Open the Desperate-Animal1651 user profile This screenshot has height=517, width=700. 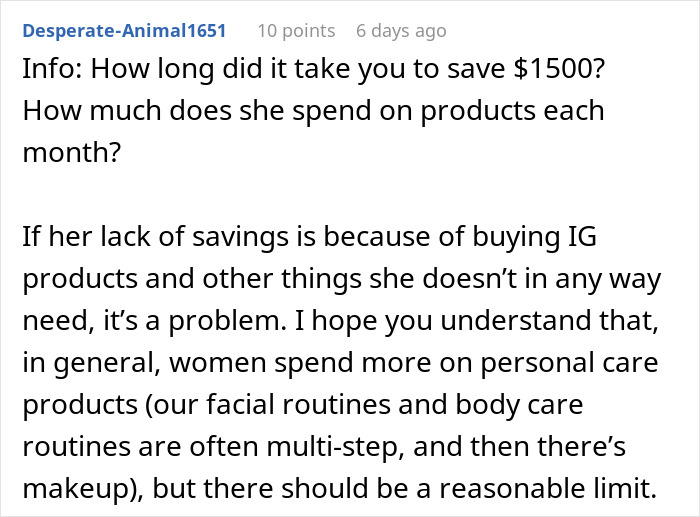click(x=124, y=31)
